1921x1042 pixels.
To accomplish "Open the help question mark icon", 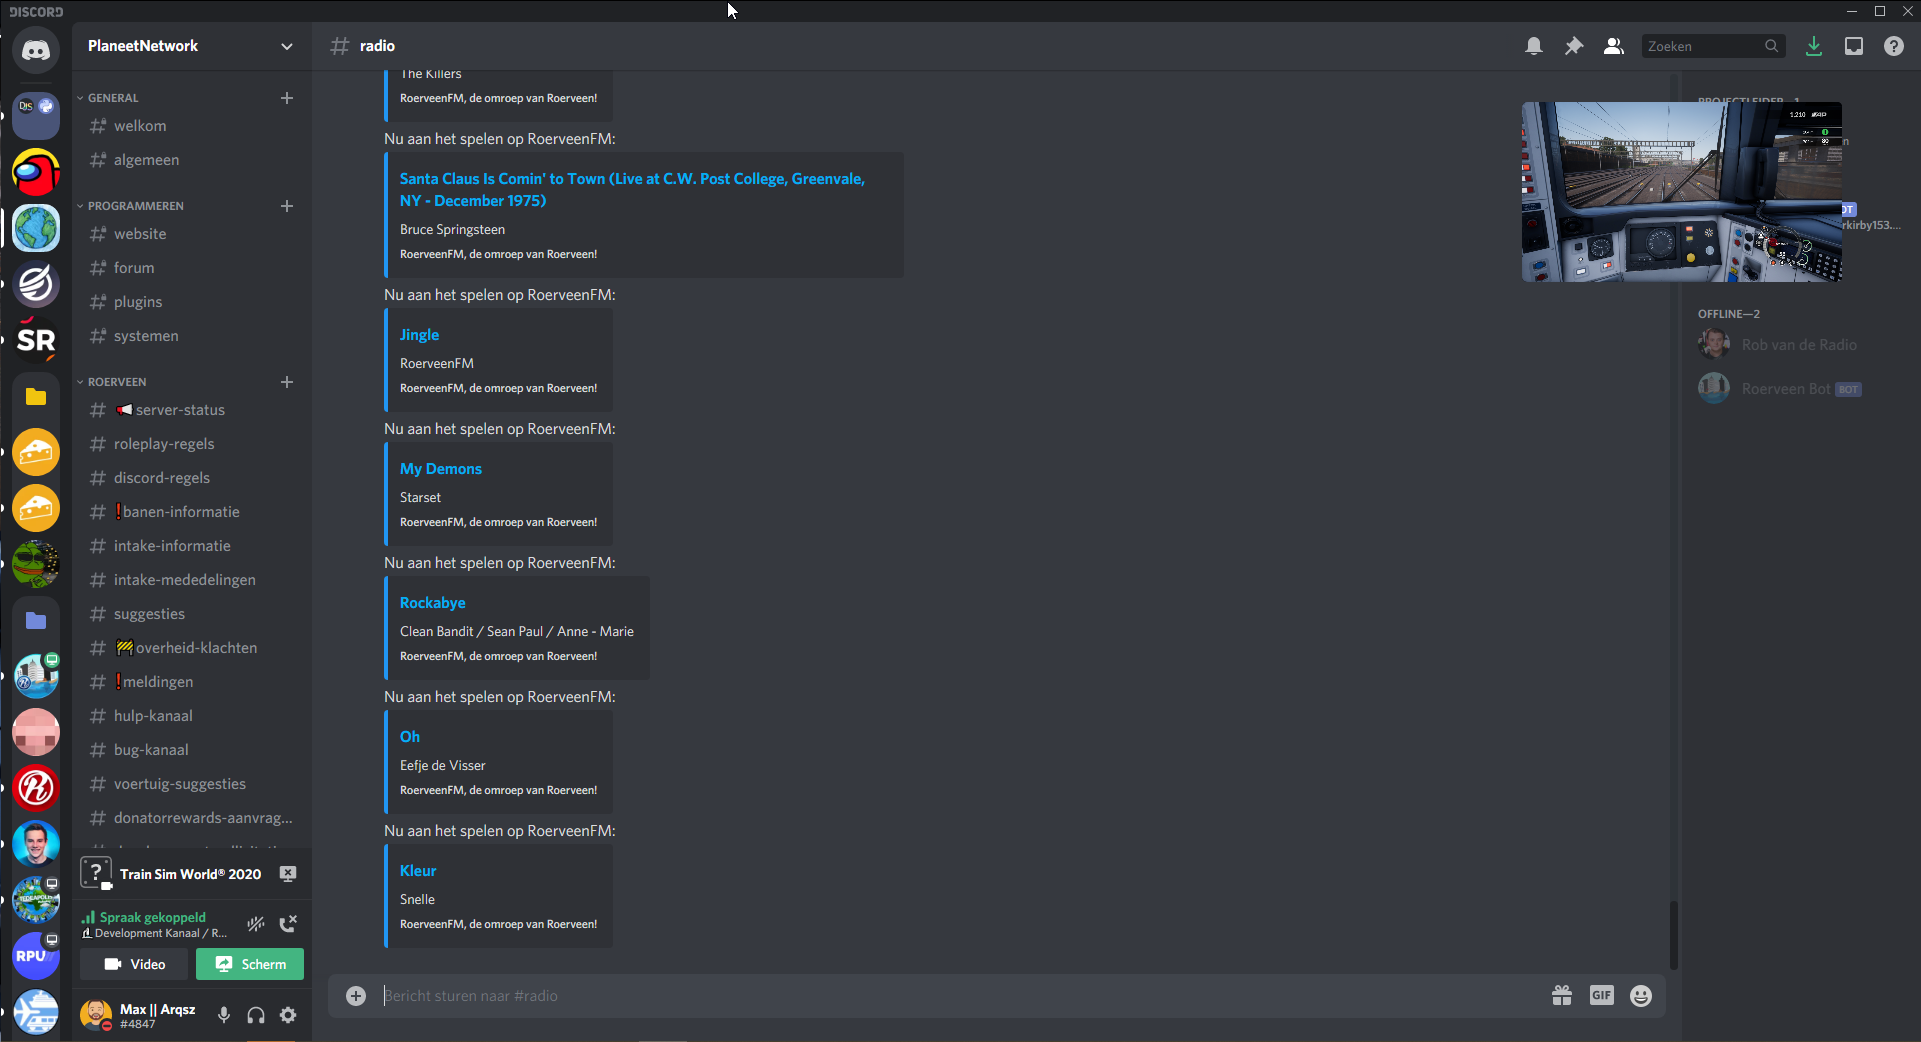I will pos(1893,46).
